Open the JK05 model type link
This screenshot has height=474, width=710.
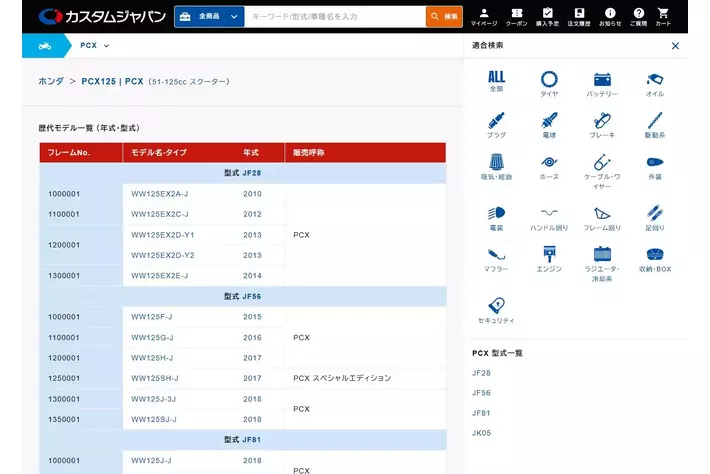[481, 433]
